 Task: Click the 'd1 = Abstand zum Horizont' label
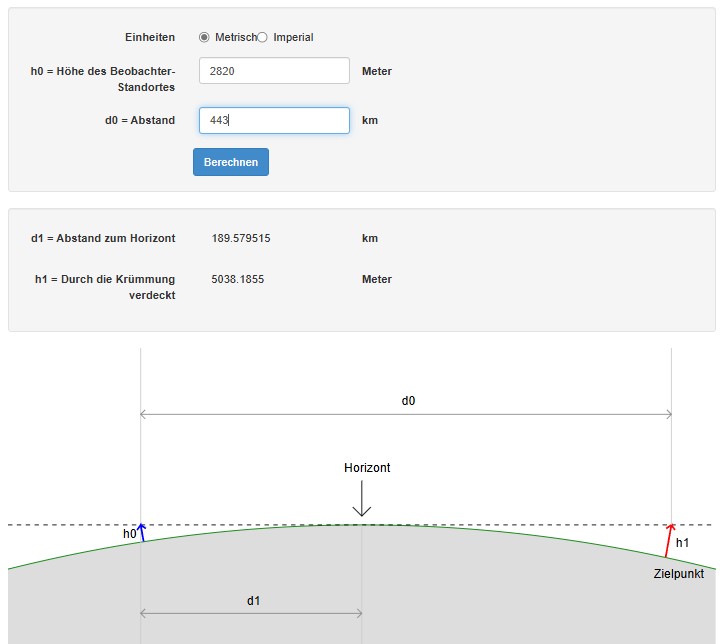coord(103,238)
